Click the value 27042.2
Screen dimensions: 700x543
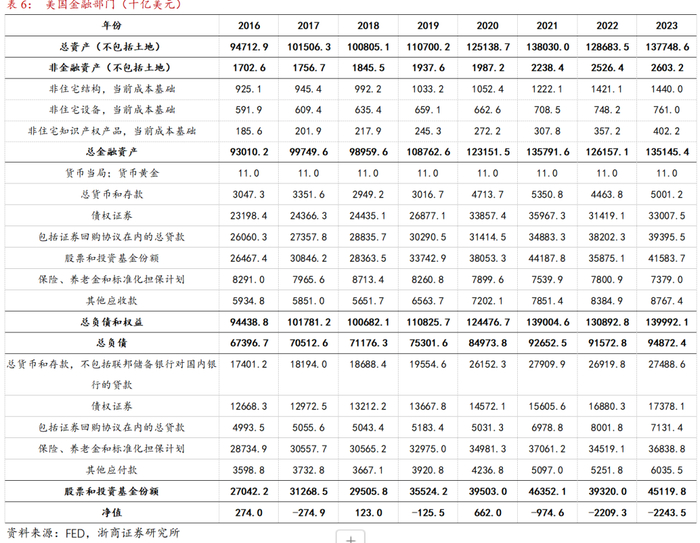pos(249,492)
